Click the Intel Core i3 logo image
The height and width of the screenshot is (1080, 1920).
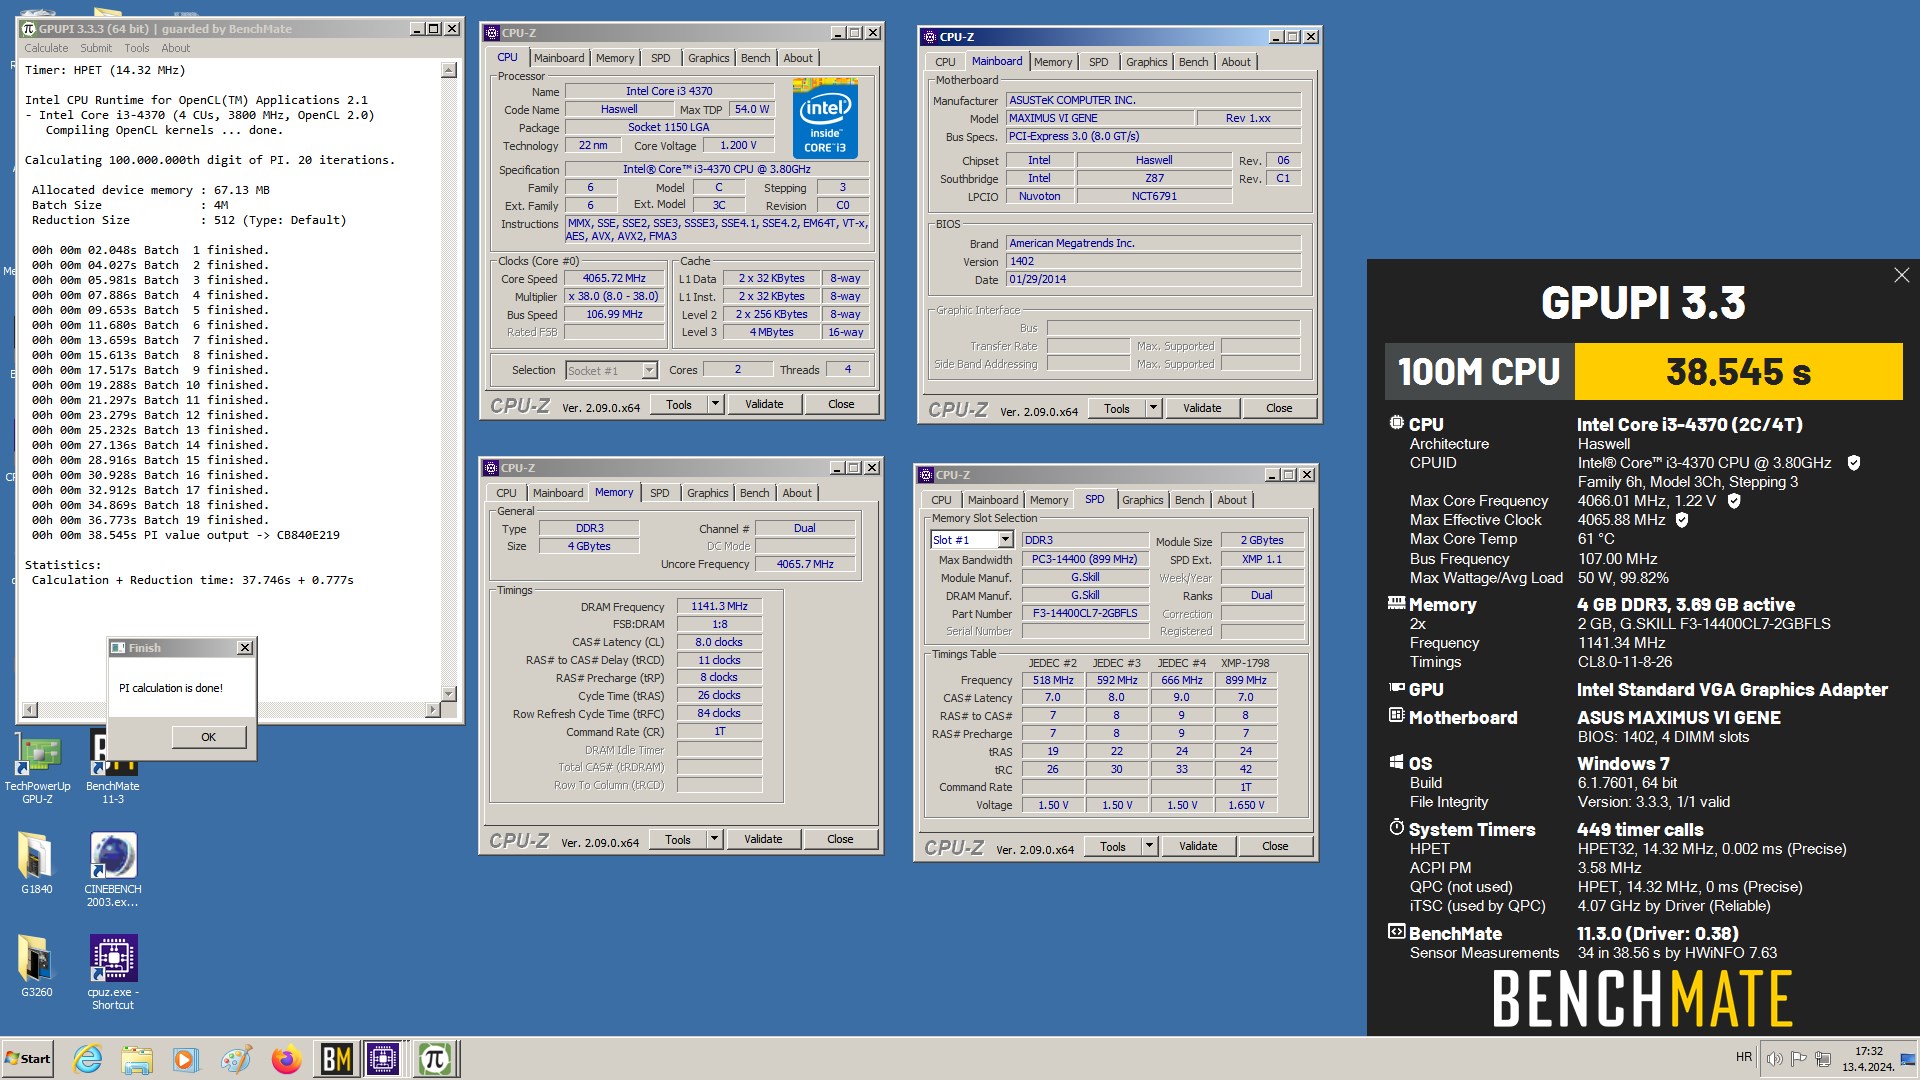coord(825,119)
